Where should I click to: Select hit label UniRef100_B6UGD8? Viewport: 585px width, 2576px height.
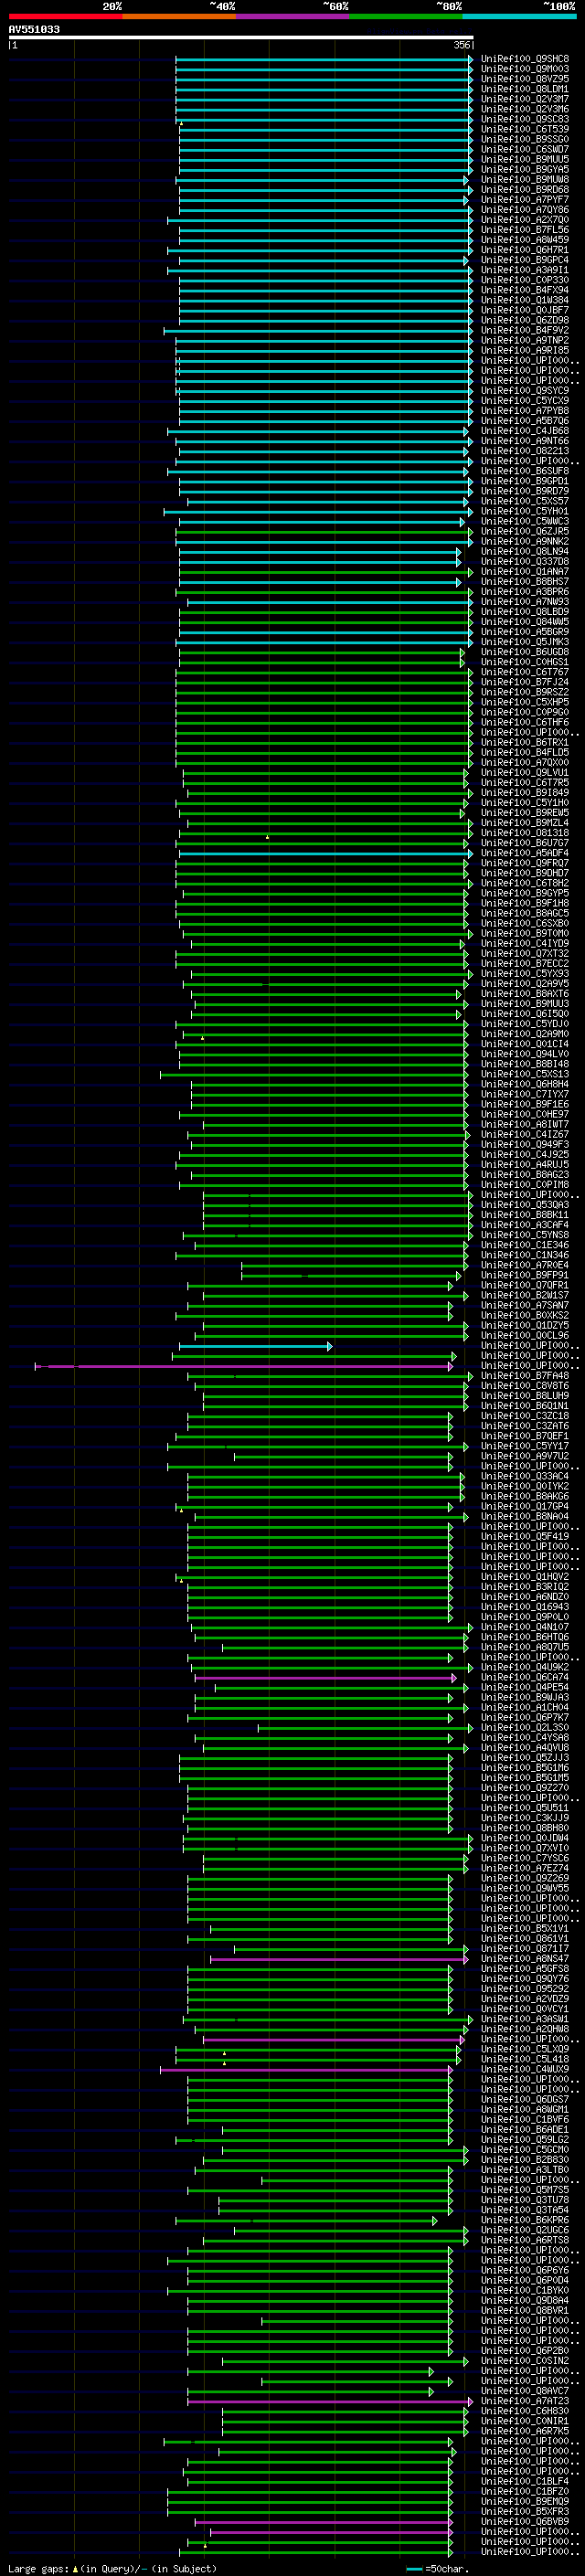click(x=524, y=652)
